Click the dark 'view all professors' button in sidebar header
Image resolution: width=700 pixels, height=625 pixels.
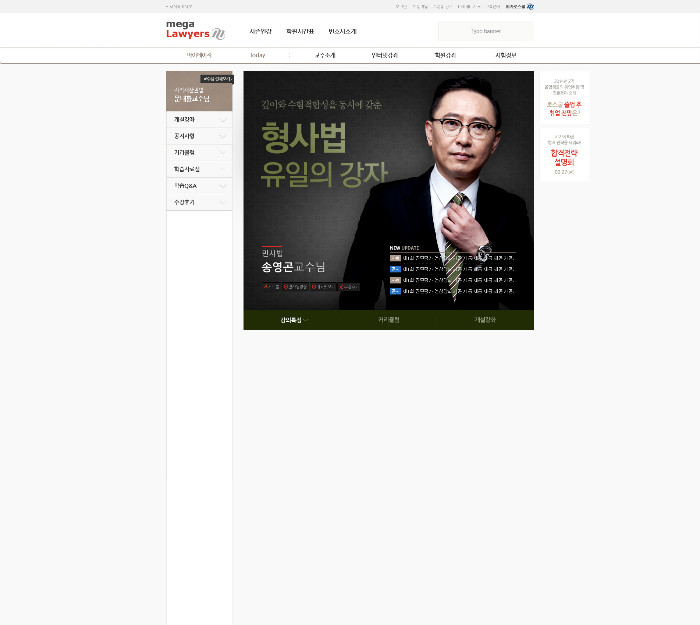pos(217,79)
